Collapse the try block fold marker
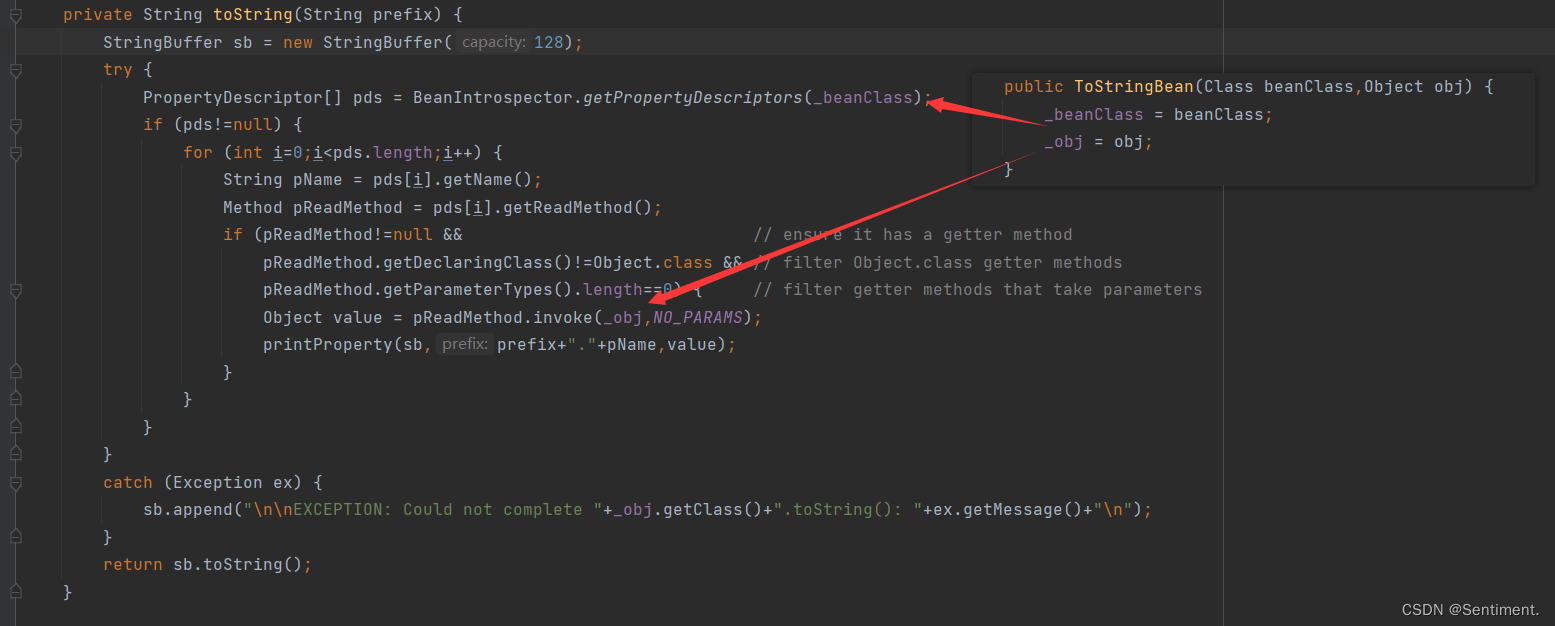This screenshot has width=1555, height=626. 15,70
